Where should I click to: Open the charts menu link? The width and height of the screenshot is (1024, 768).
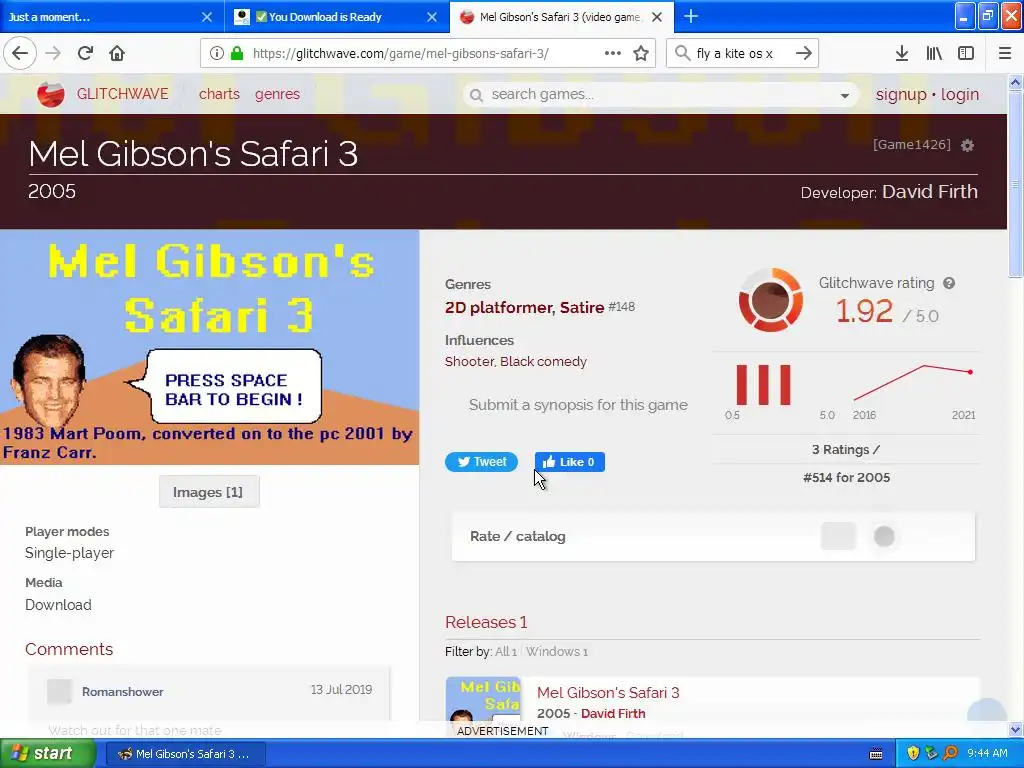point(219,94)
